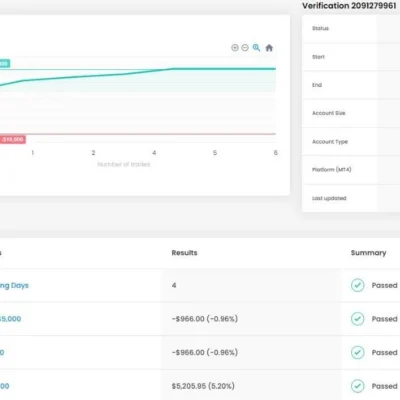400x400 pixels.
Task: Click the green balance line on chart
Action: (x=217, y=69)
